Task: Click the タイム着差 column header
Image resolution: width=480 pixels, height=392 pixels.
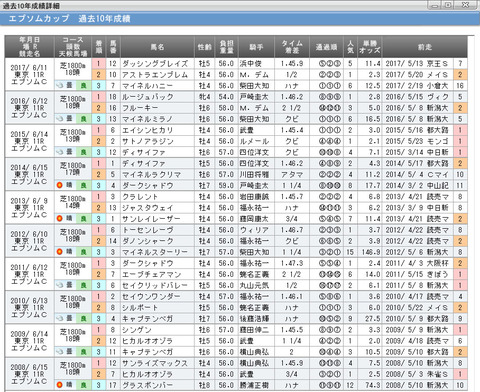Action: pos(292,47)
